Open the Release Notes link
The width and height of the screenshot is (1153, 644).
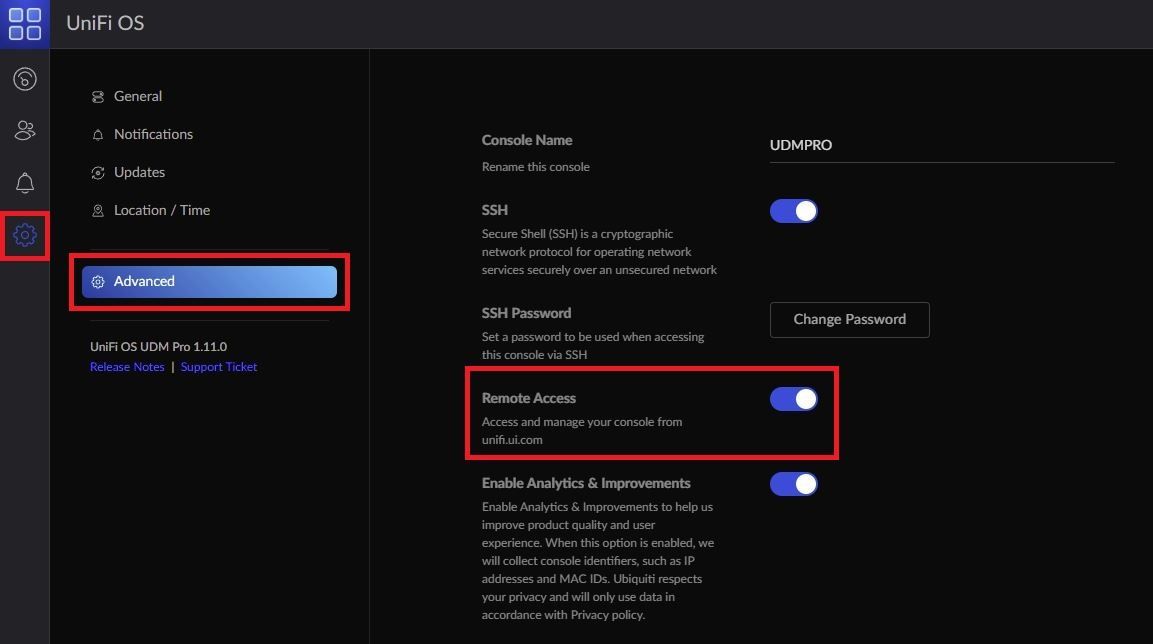coord(127,367)
